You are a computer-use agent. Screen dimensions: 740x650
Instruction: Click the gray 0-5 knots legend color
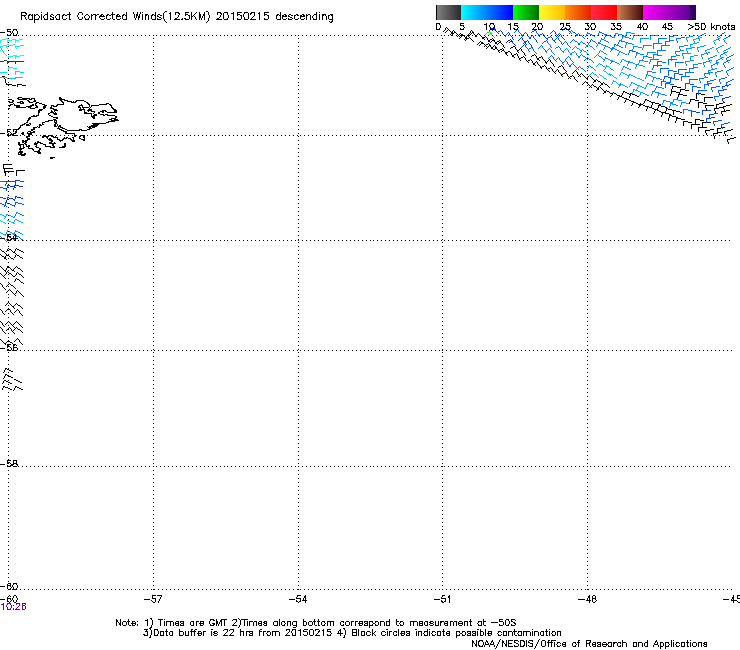pyautogui.click(x=448, y=12)
